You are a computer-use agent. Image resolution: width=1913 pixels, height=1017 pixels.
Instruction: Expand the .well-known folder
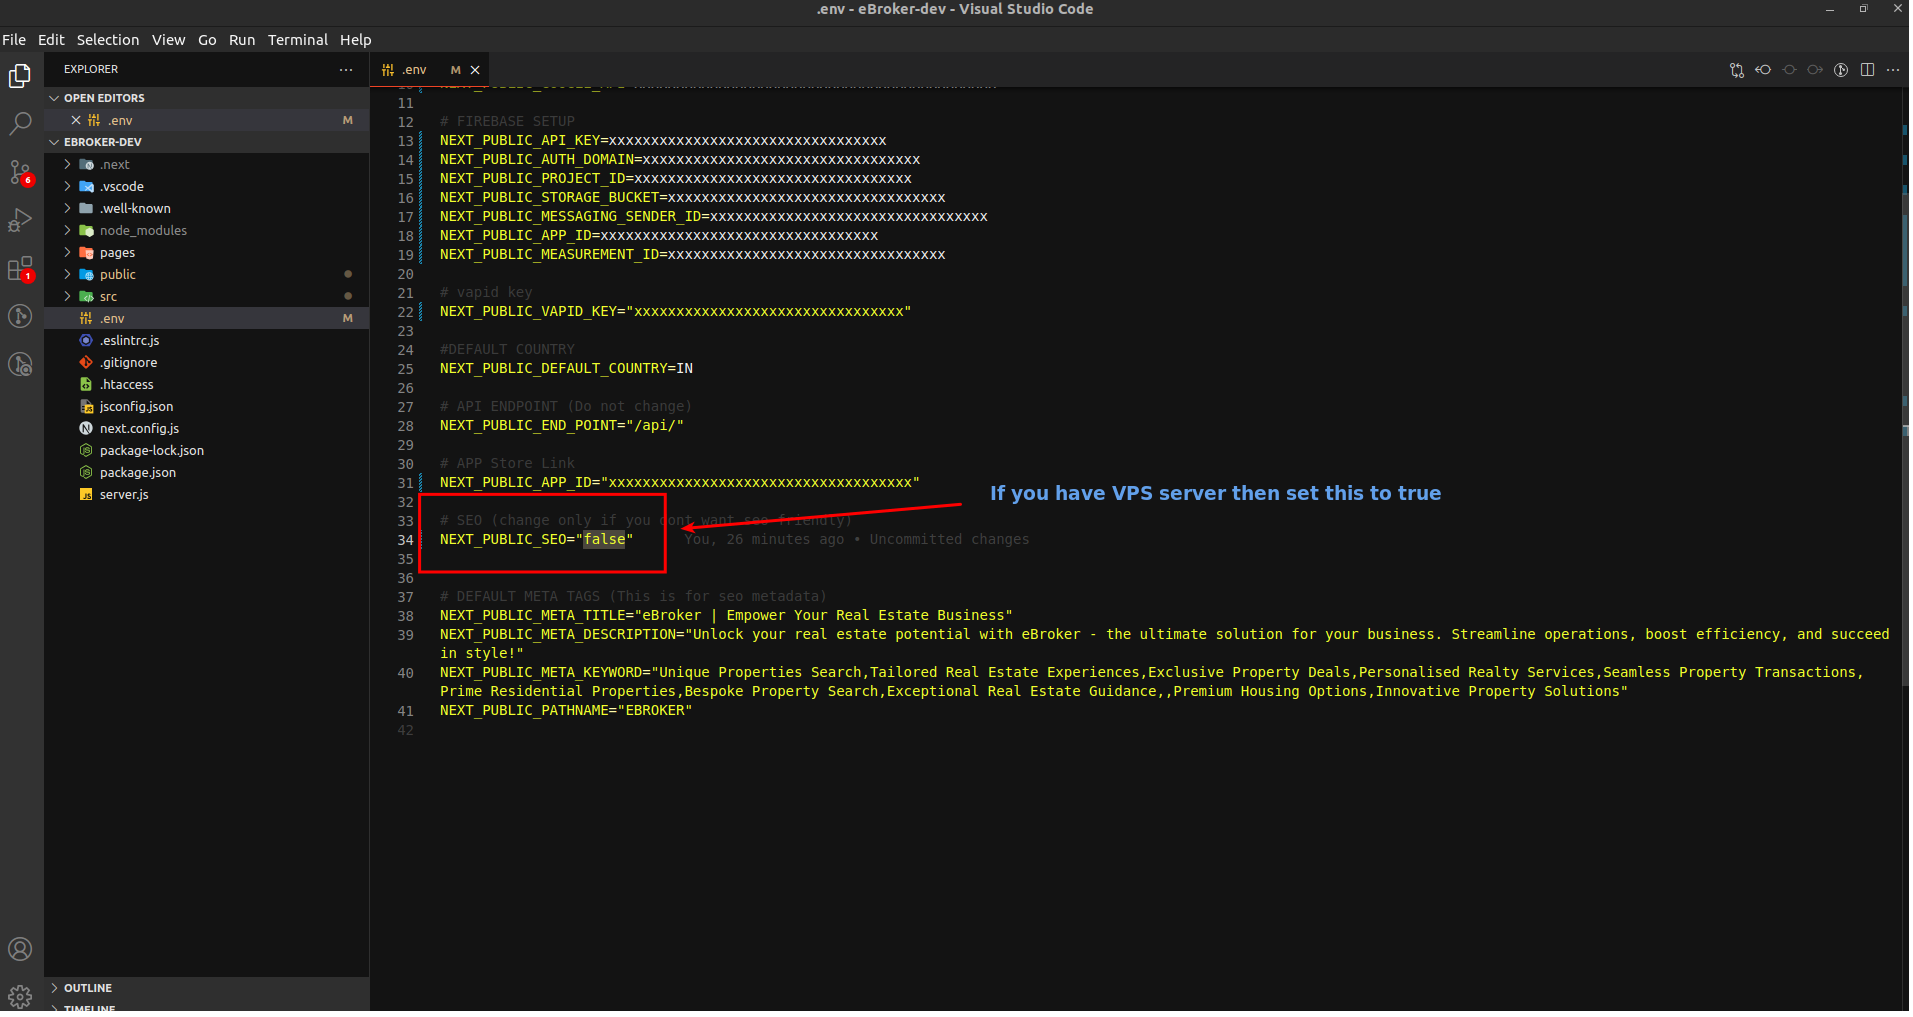(x=67, y=208)
